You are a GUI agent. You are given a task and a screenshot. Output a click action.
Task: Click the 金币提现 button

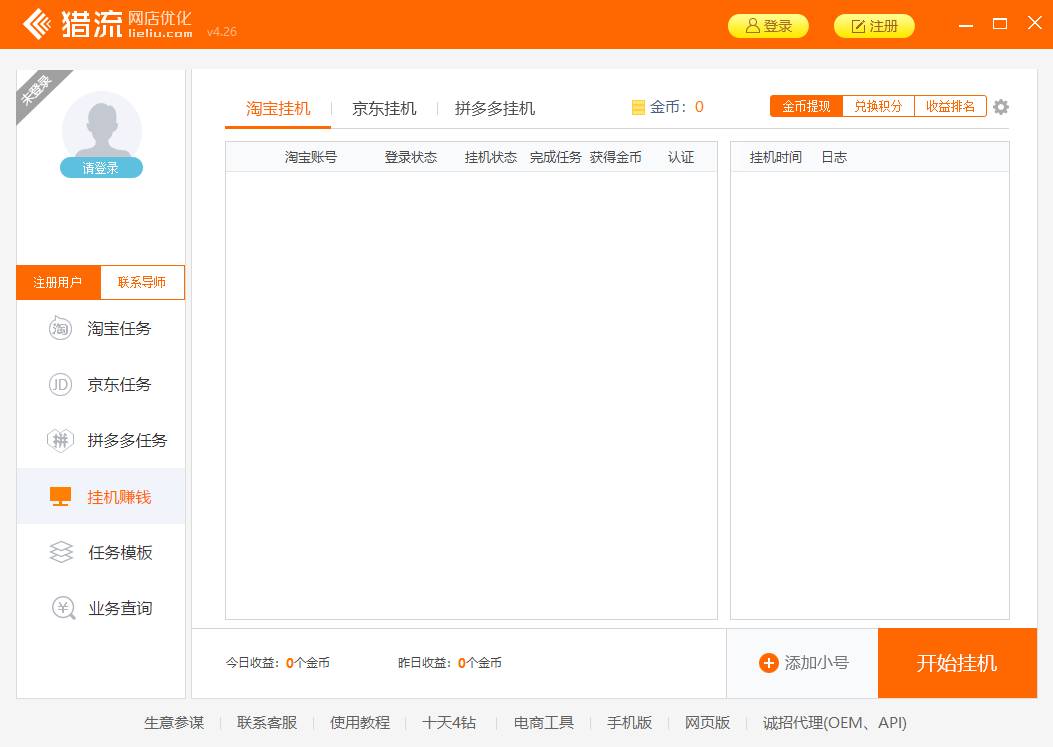806,106
